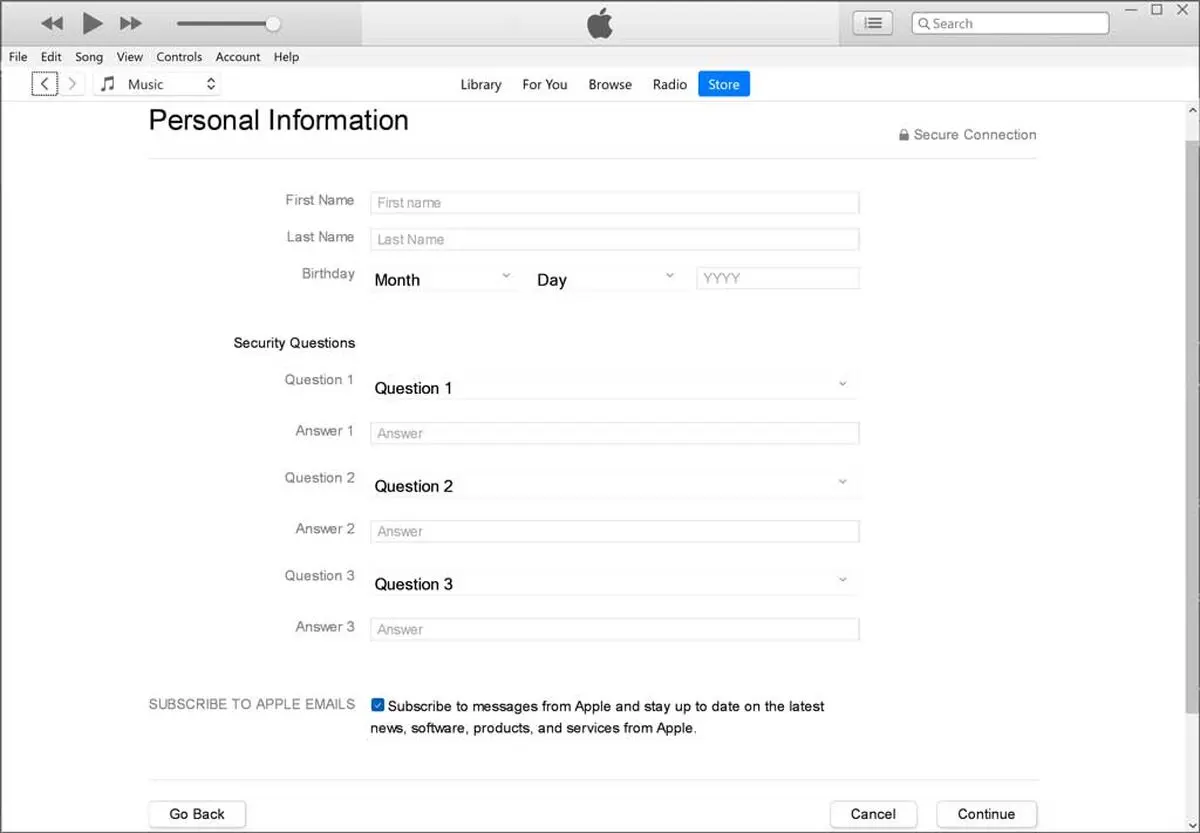This screenshot has height=833, width=1200.
Task: Click the magnifier icon in Search
Action: tap(924, 23)
